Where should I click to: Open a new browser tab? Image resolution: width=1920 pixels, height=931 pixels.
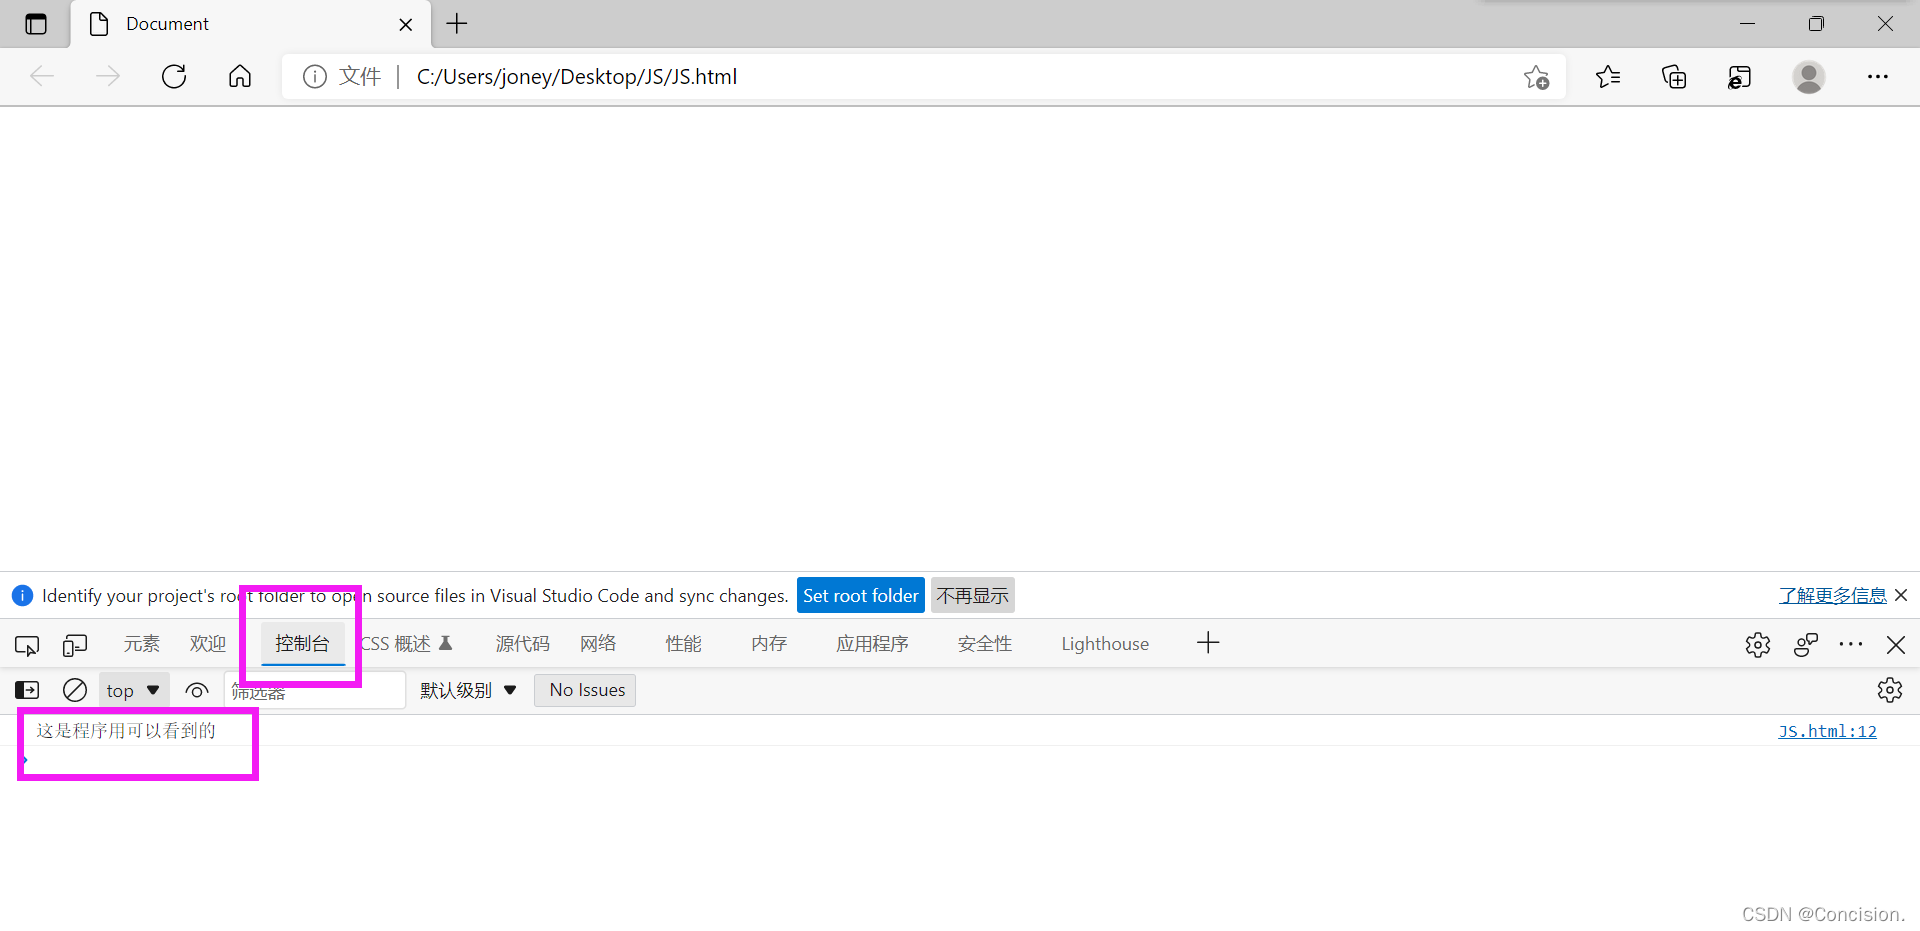point(457,23)
